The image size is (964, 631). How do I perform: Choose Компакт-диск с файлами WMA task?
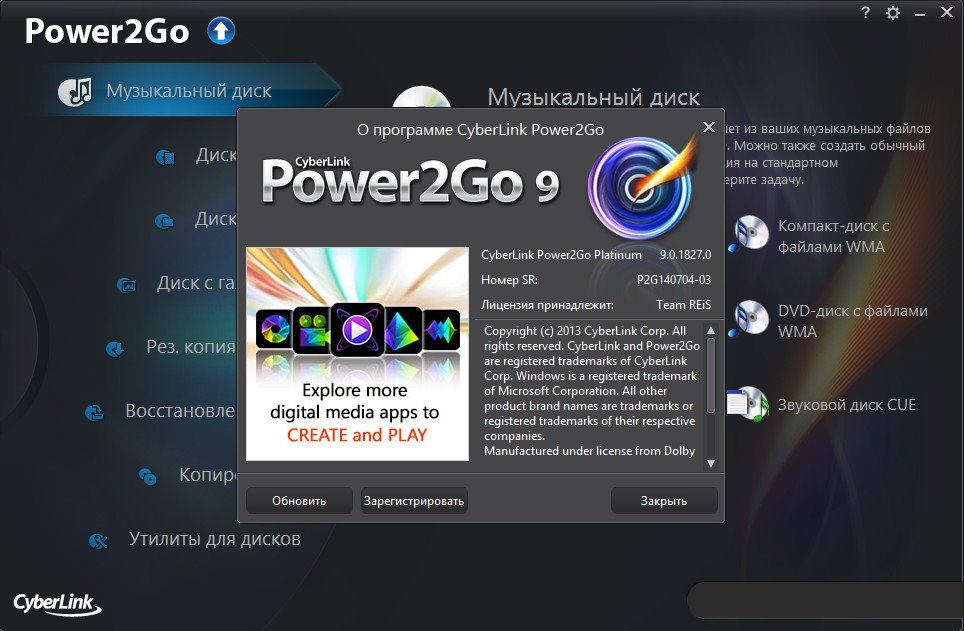pyautogui.click(x=833, y=236)
